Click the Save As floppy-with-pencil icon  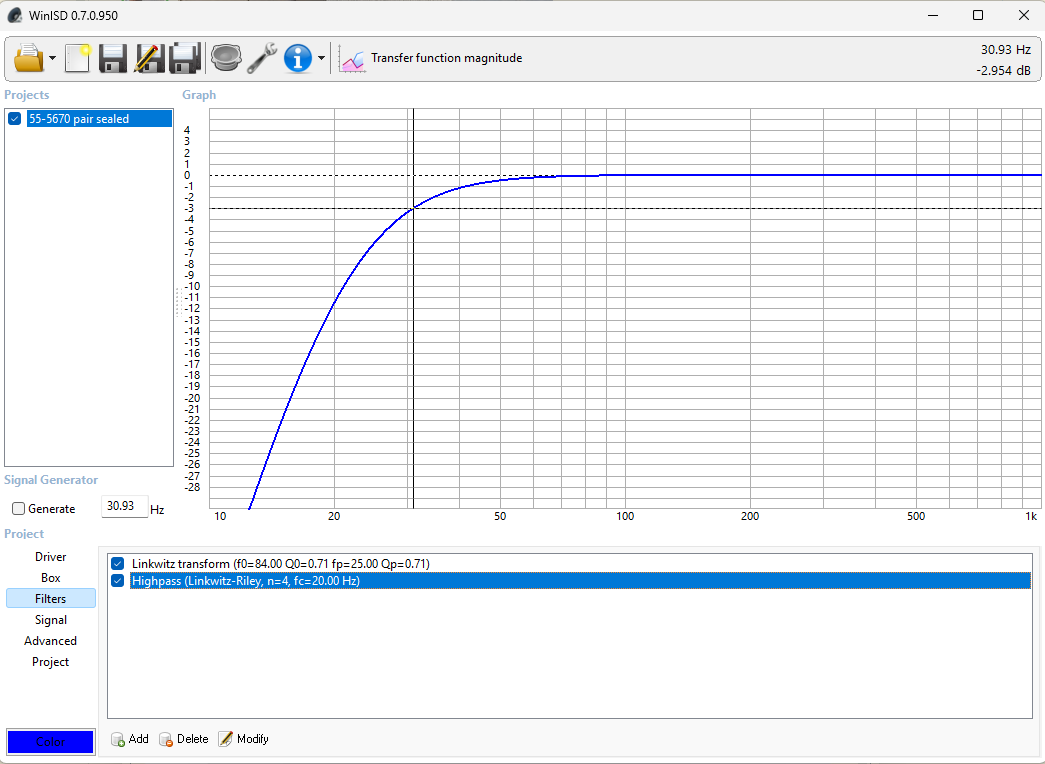(x=148, y=58)
